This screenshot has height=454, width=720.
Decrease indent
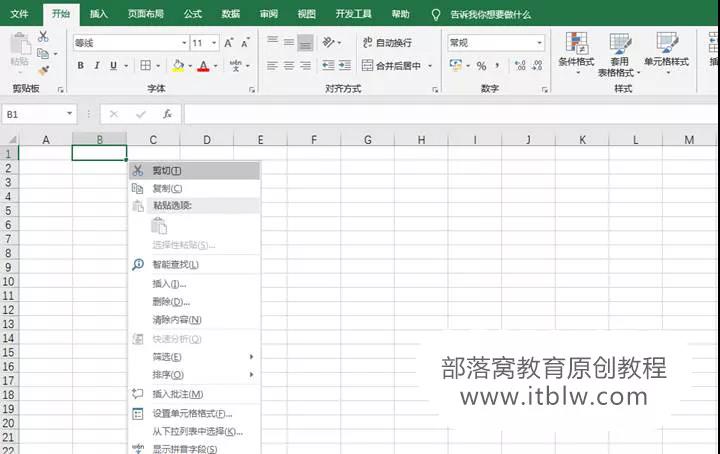tap(328, 66)
